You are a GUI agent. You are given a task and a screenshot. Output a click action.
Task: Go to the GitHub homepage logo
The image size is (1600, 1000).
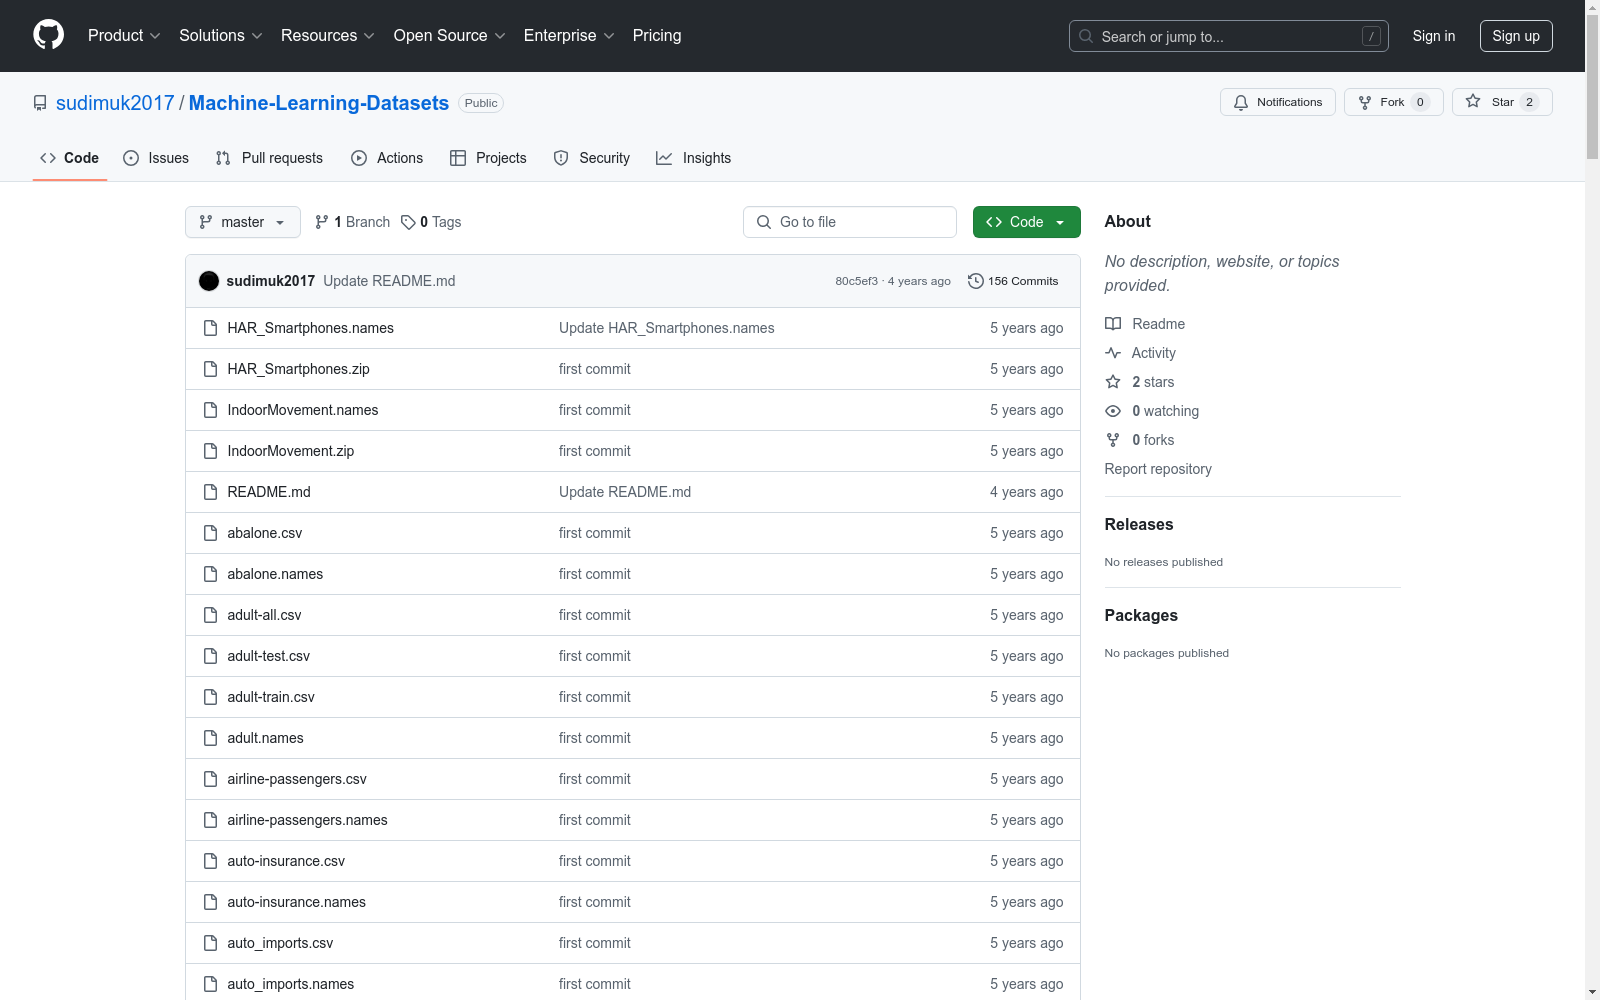point(48,35)
